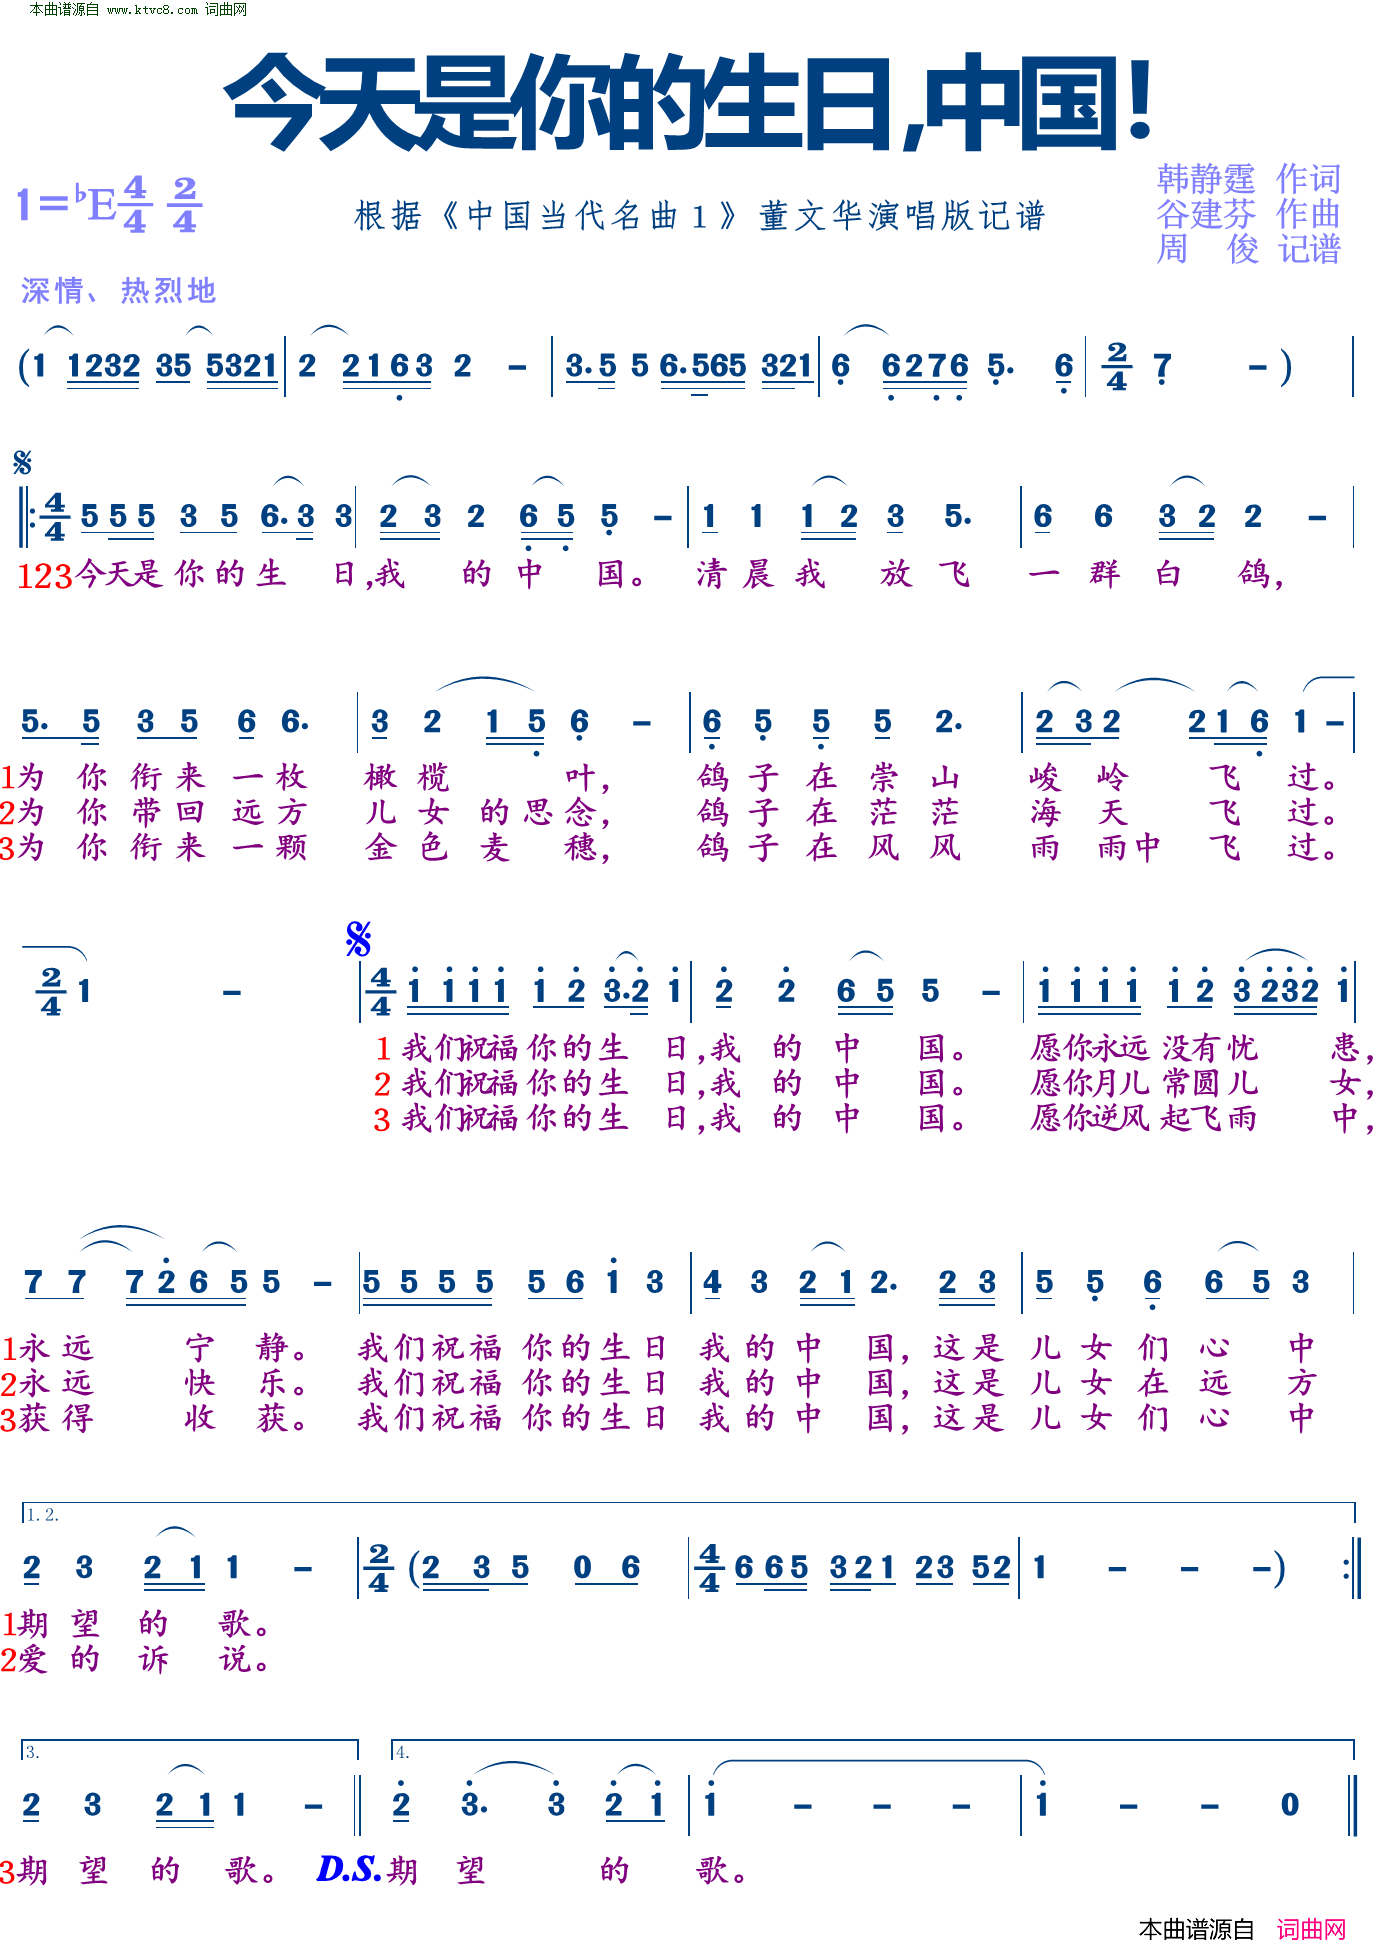Click the lyric 鸽子在崇山峻岭飞过
Screen dimensions: 1380x1954
click(x=1018, y=777)
